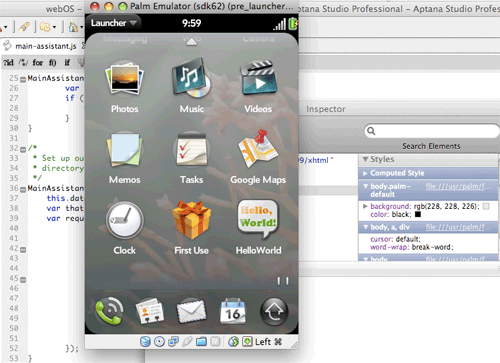
Task: Click the rgb(228, 228, 226) background color swatch
Action: (486, 206)
